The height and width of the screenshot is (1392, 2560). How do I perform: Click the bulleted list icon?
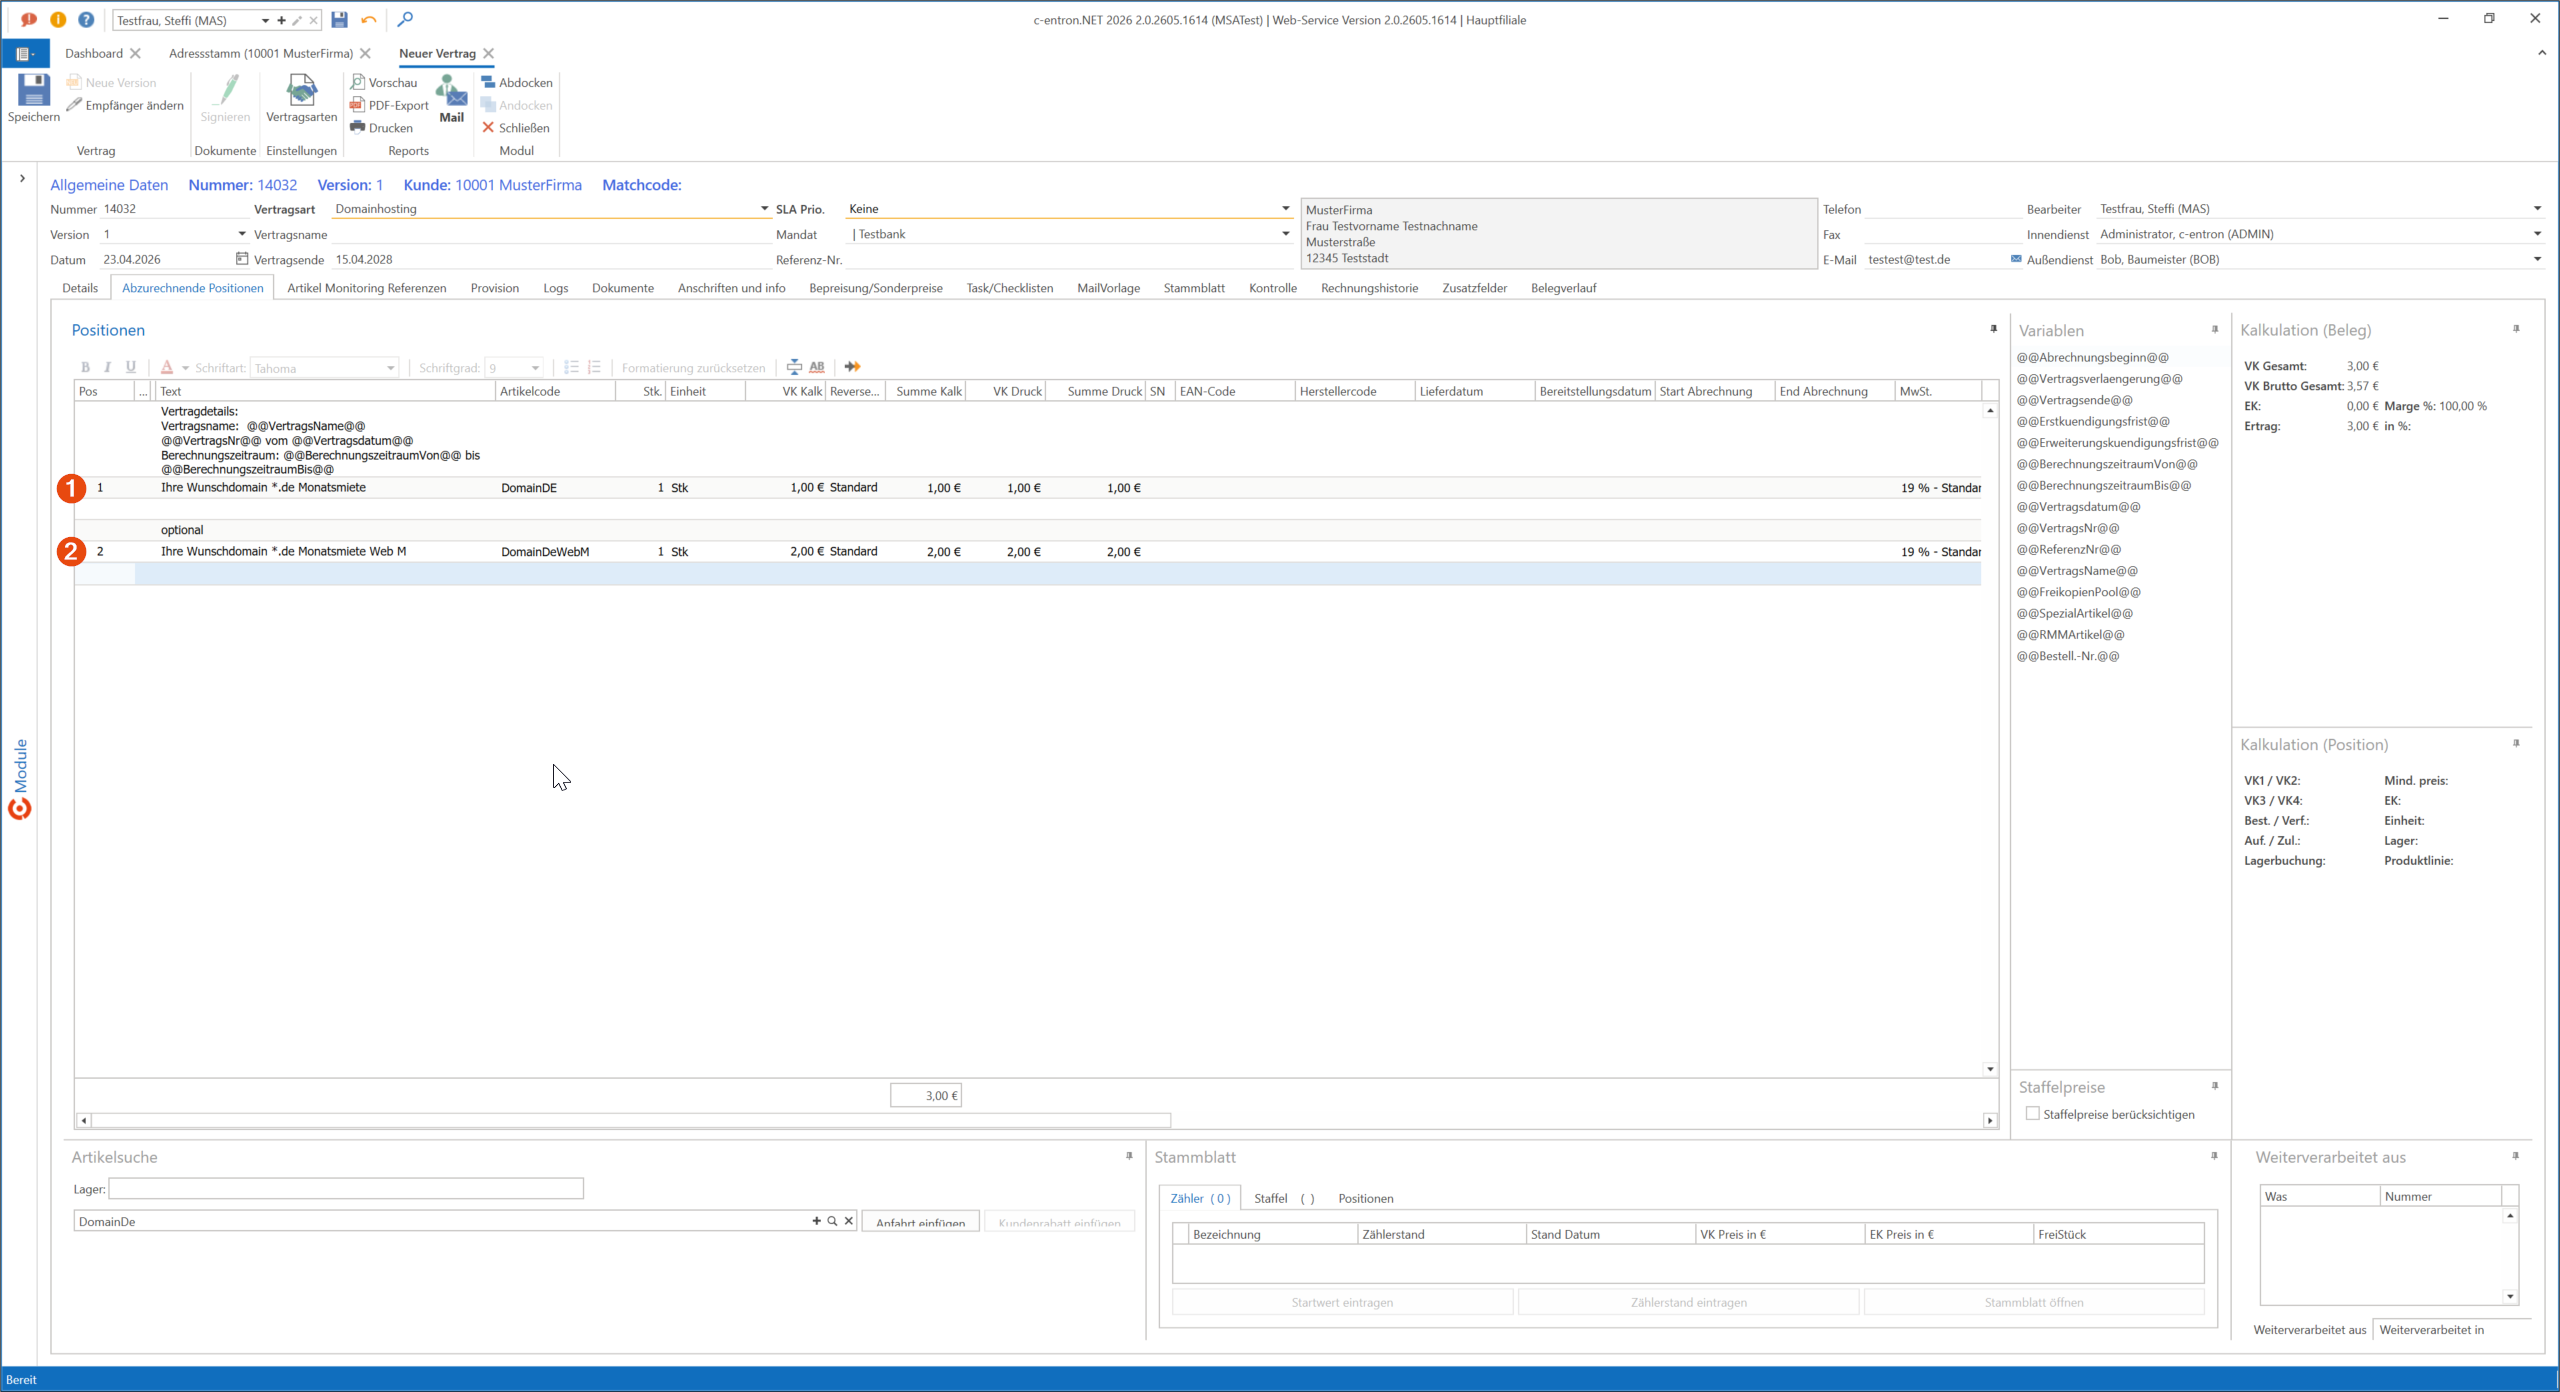[x=572, y=367]
